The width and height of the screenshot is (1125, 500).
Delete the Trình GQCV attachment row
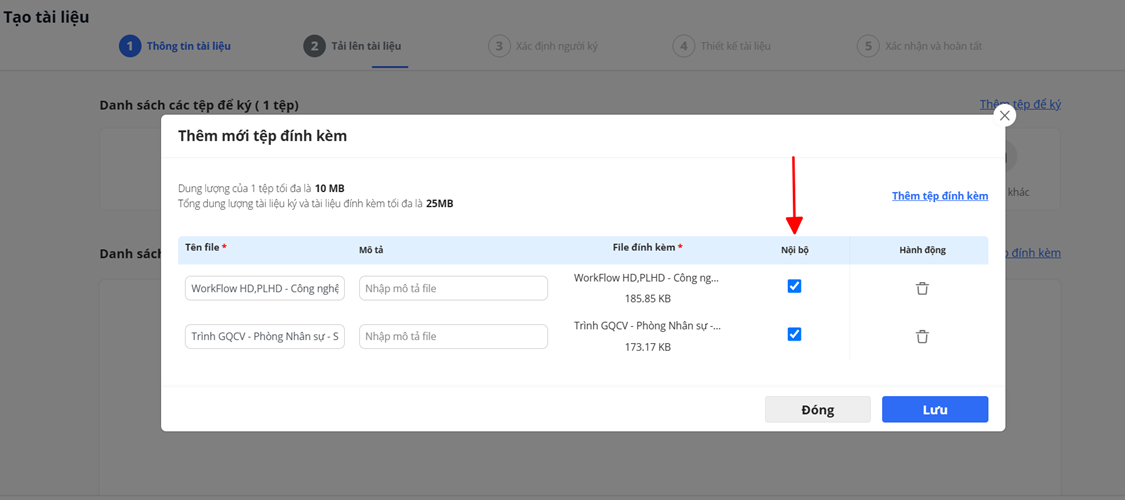coord(922,336)
